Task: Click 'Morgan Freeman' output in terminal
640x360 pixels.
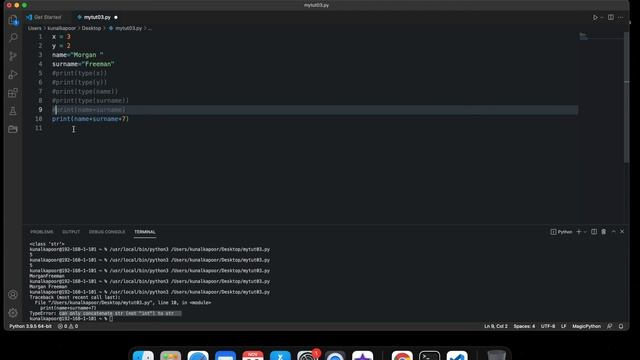Action: (48, 287)
